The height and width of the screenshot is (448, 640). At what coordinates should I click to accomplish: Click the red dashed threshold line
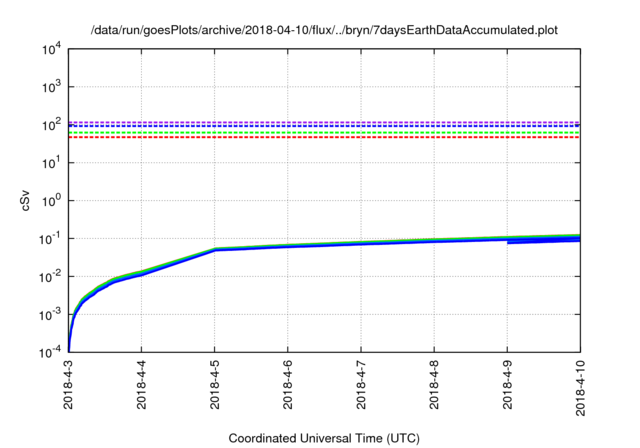pos(324,137)
